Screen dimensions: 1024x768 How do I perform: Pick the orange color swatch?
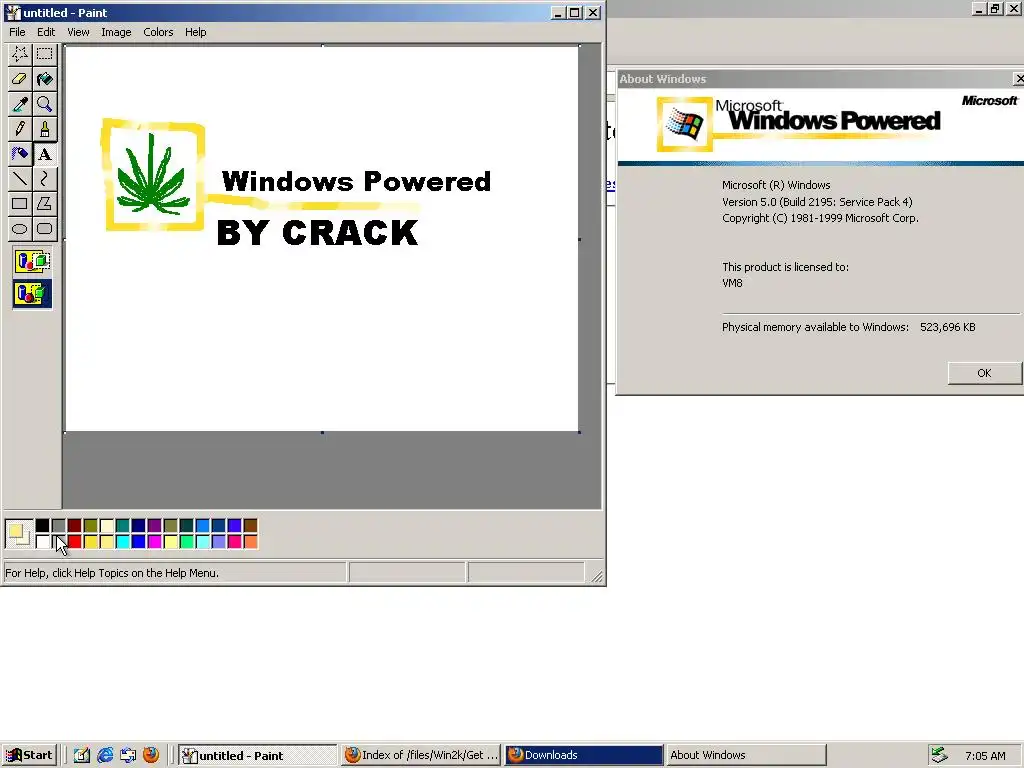click(251, 541)
